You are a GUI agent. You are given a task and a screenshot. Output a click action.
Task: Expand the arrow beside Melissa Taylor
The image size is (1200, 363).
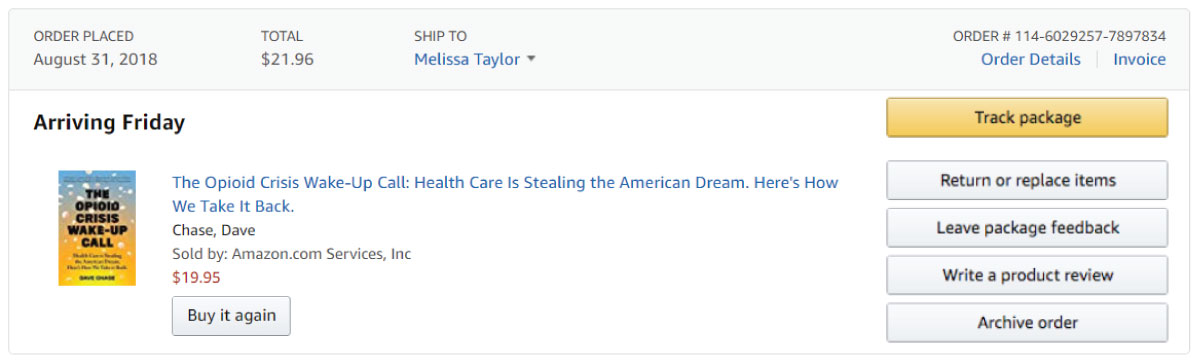coord(531,59)
